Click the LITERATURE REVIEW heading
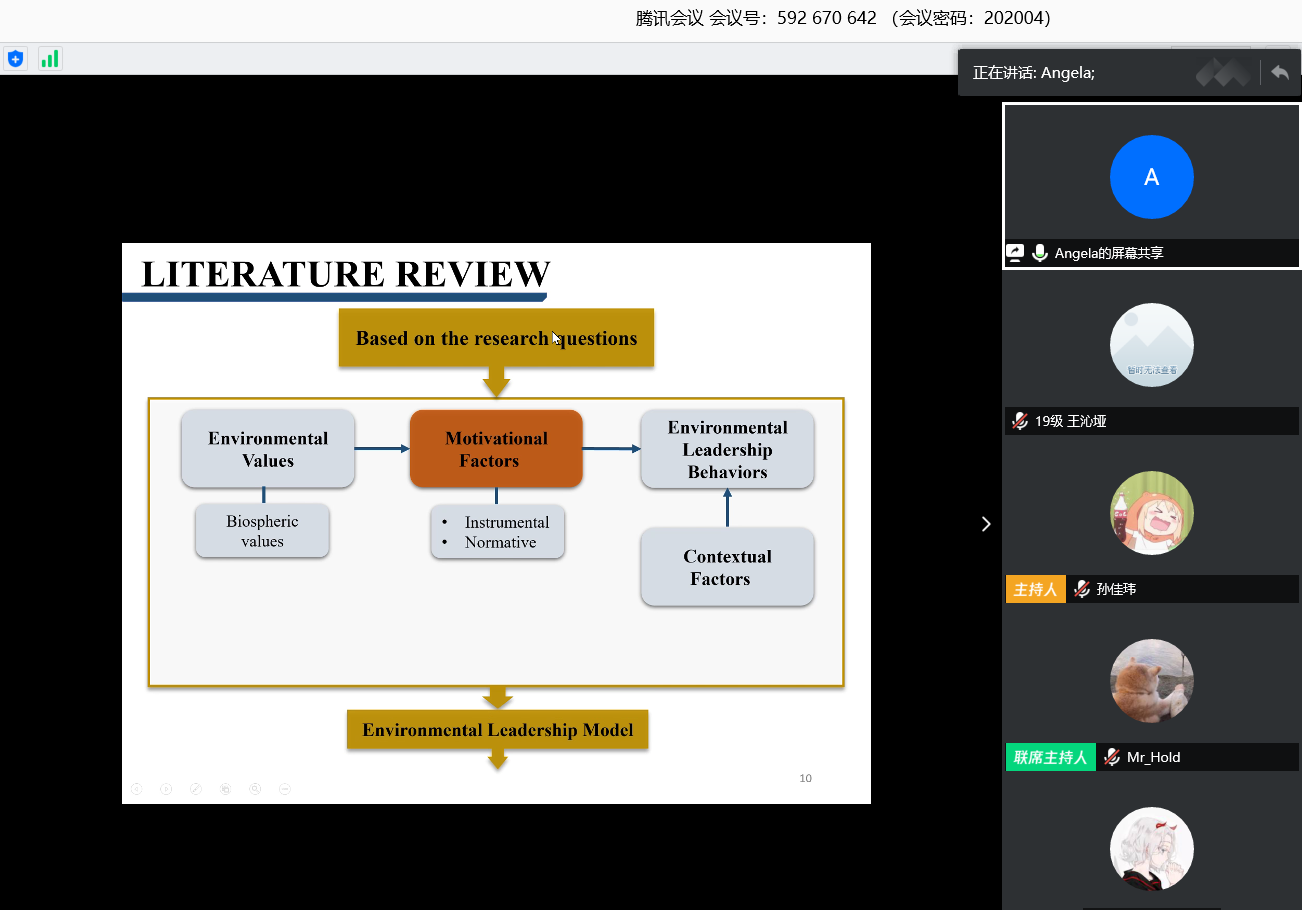Viewport: 1302px width, 910px height. click(x=346, y=273)
